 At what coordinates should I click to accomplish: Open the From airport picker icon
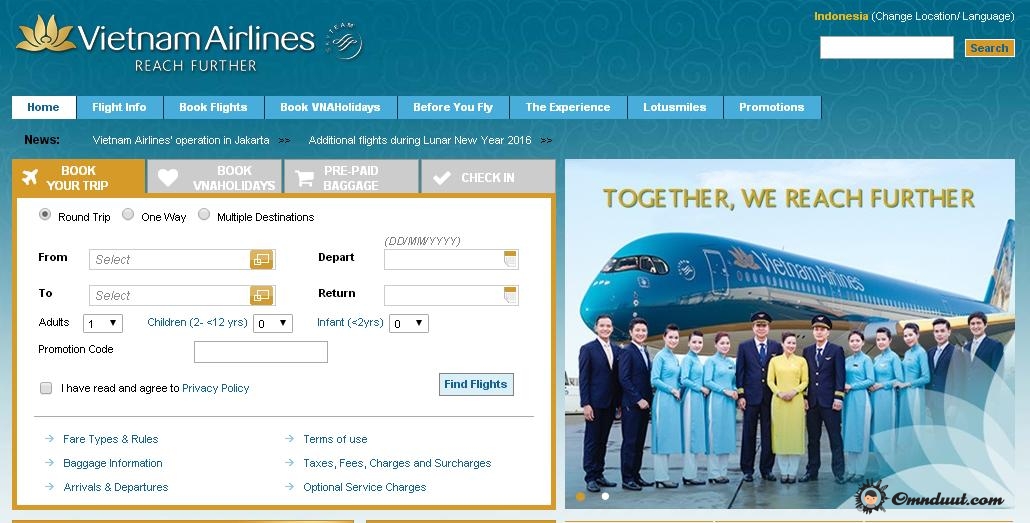click(x=261, y=260)
